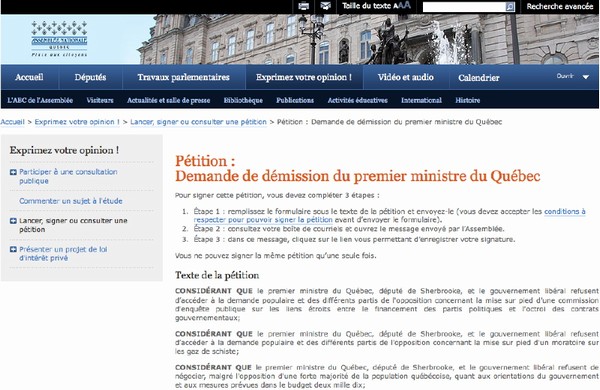The width and height of the screenshot is (600, 390).
Task: Open the Députés menu
Action: tap(90, 77)
